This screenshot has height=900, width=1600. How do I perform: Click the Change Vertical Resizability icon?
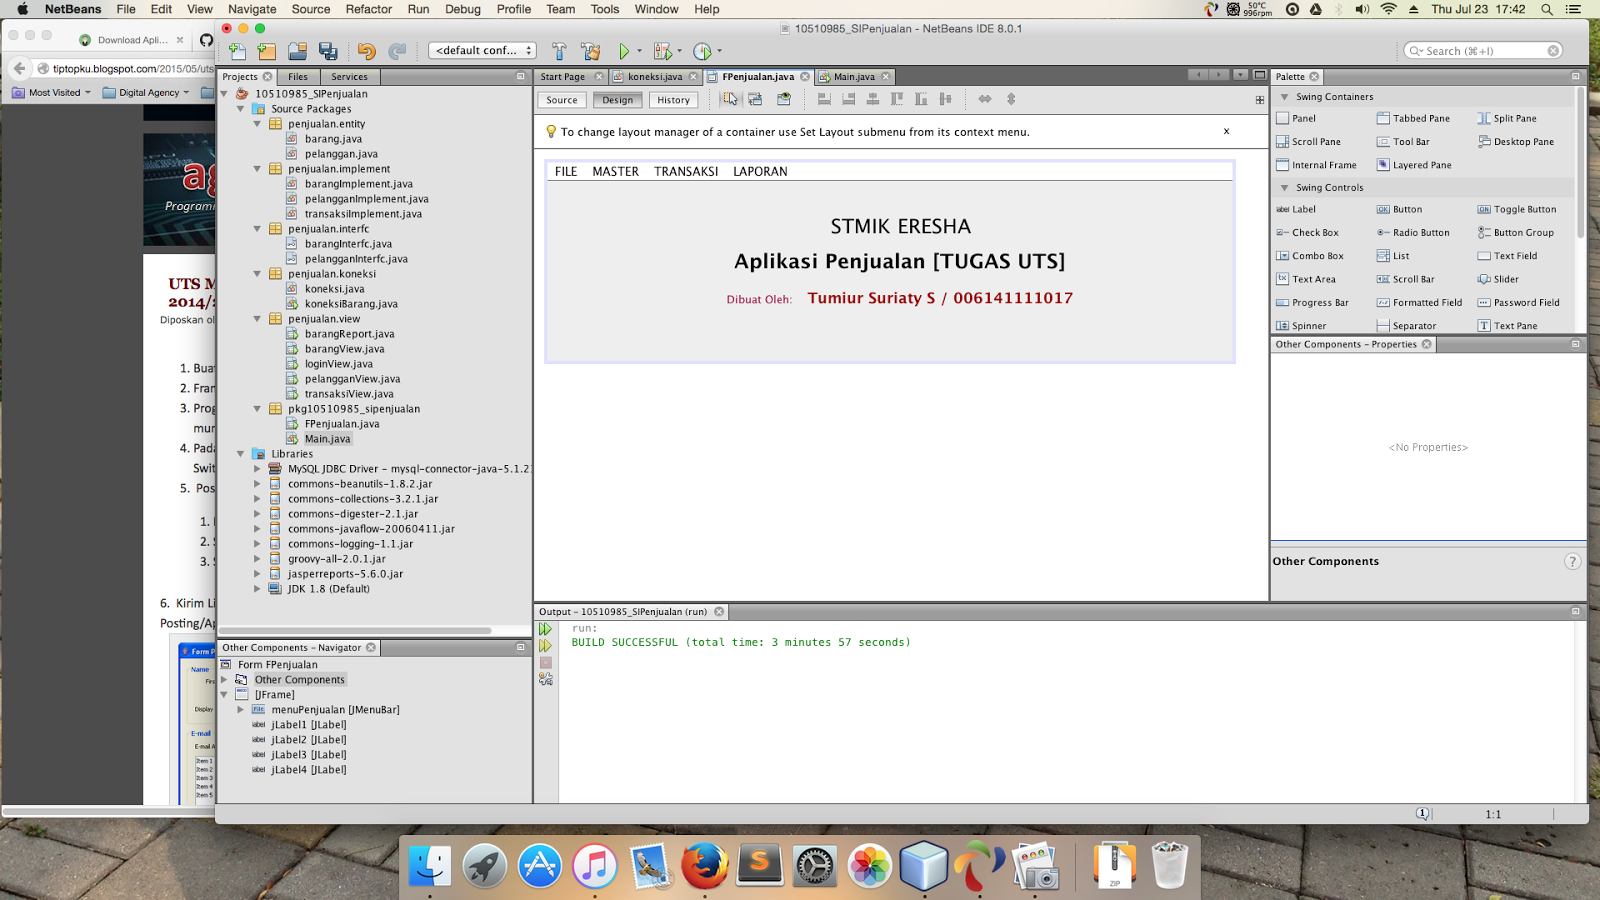click(1011, 99)
